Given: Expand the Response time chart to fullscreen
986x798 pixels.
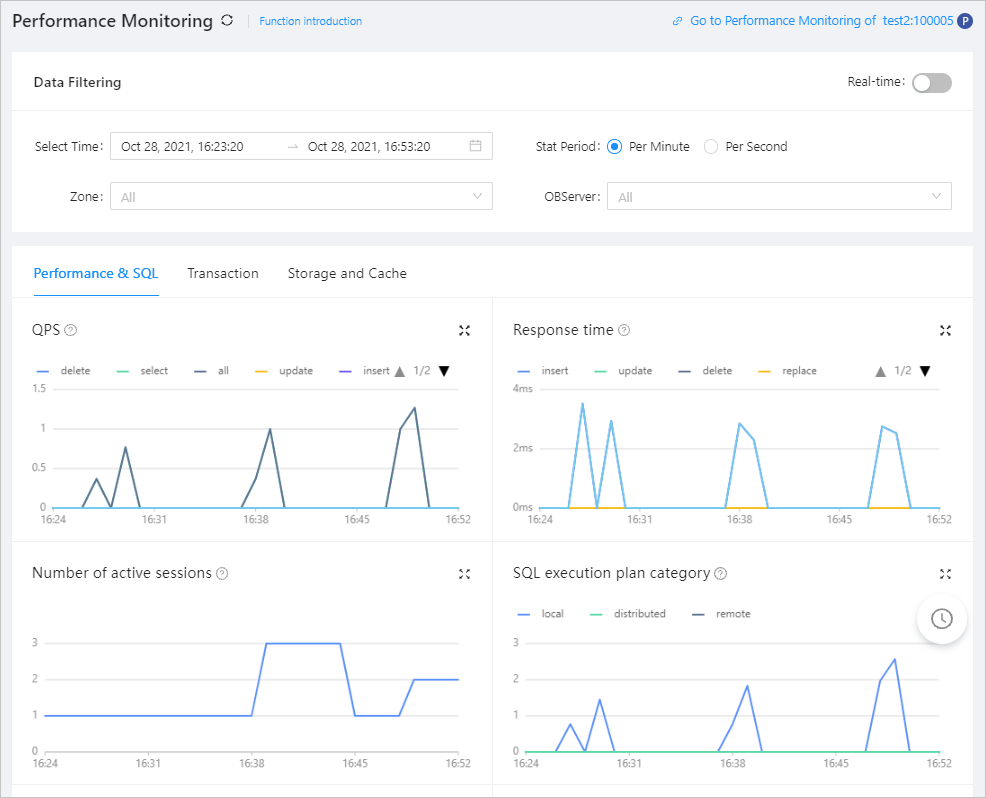Looking at the screenshot, I should pyautogui.click(x=945, y=330).
